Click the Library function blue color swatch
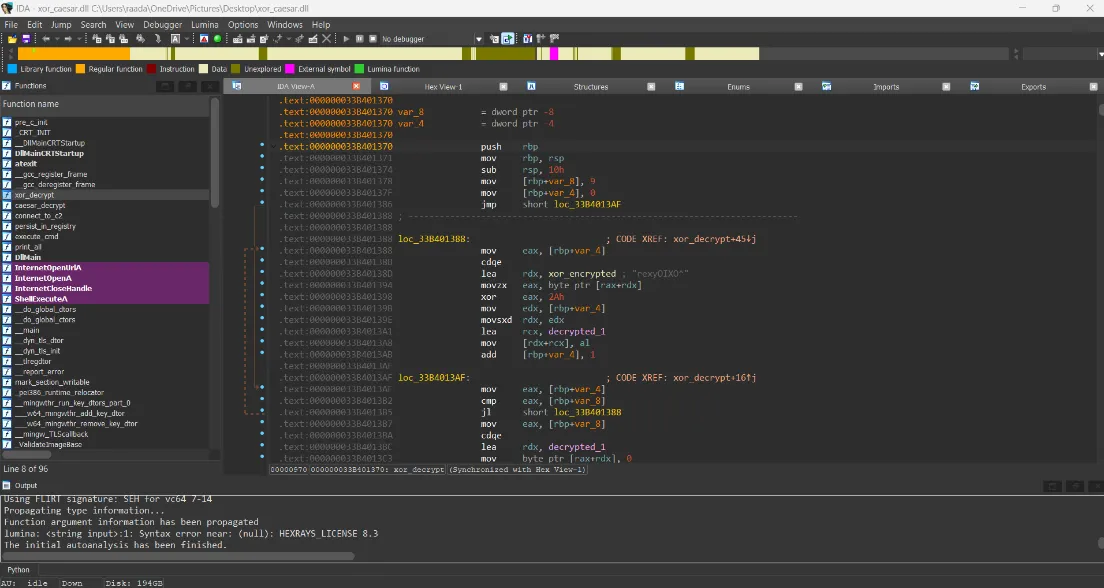 (x=12, y=69)
